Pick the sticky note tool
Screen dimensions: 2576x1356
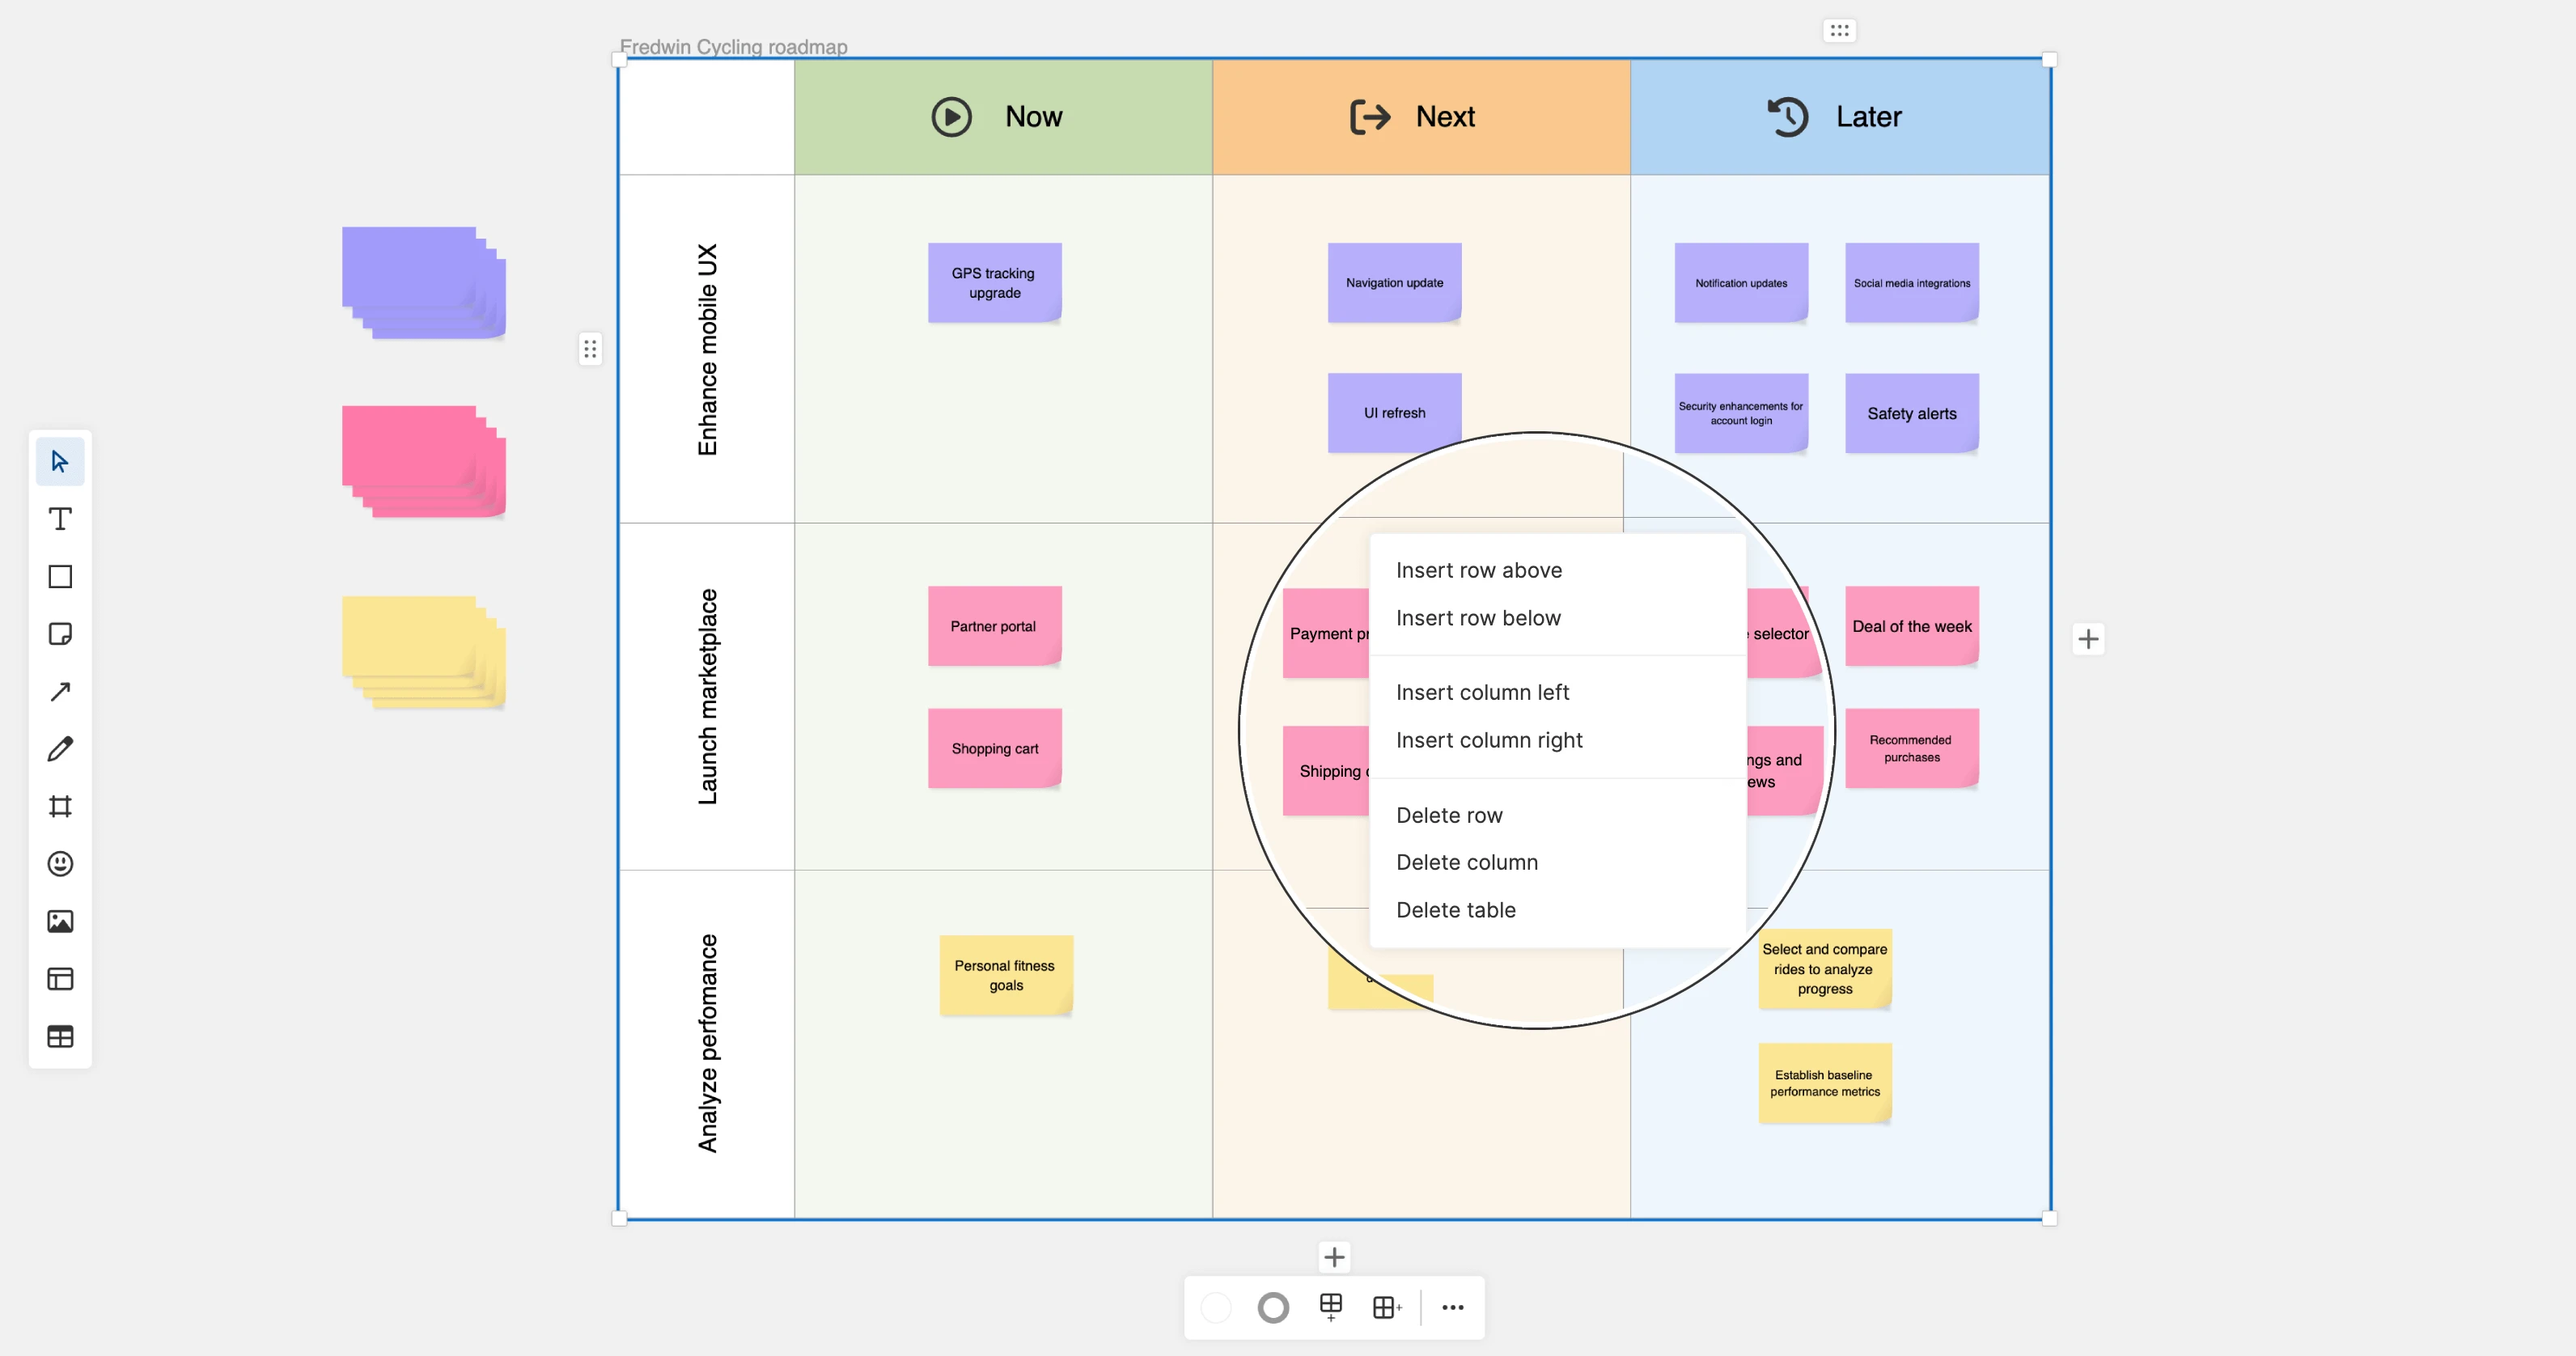(x=60, y=634)
